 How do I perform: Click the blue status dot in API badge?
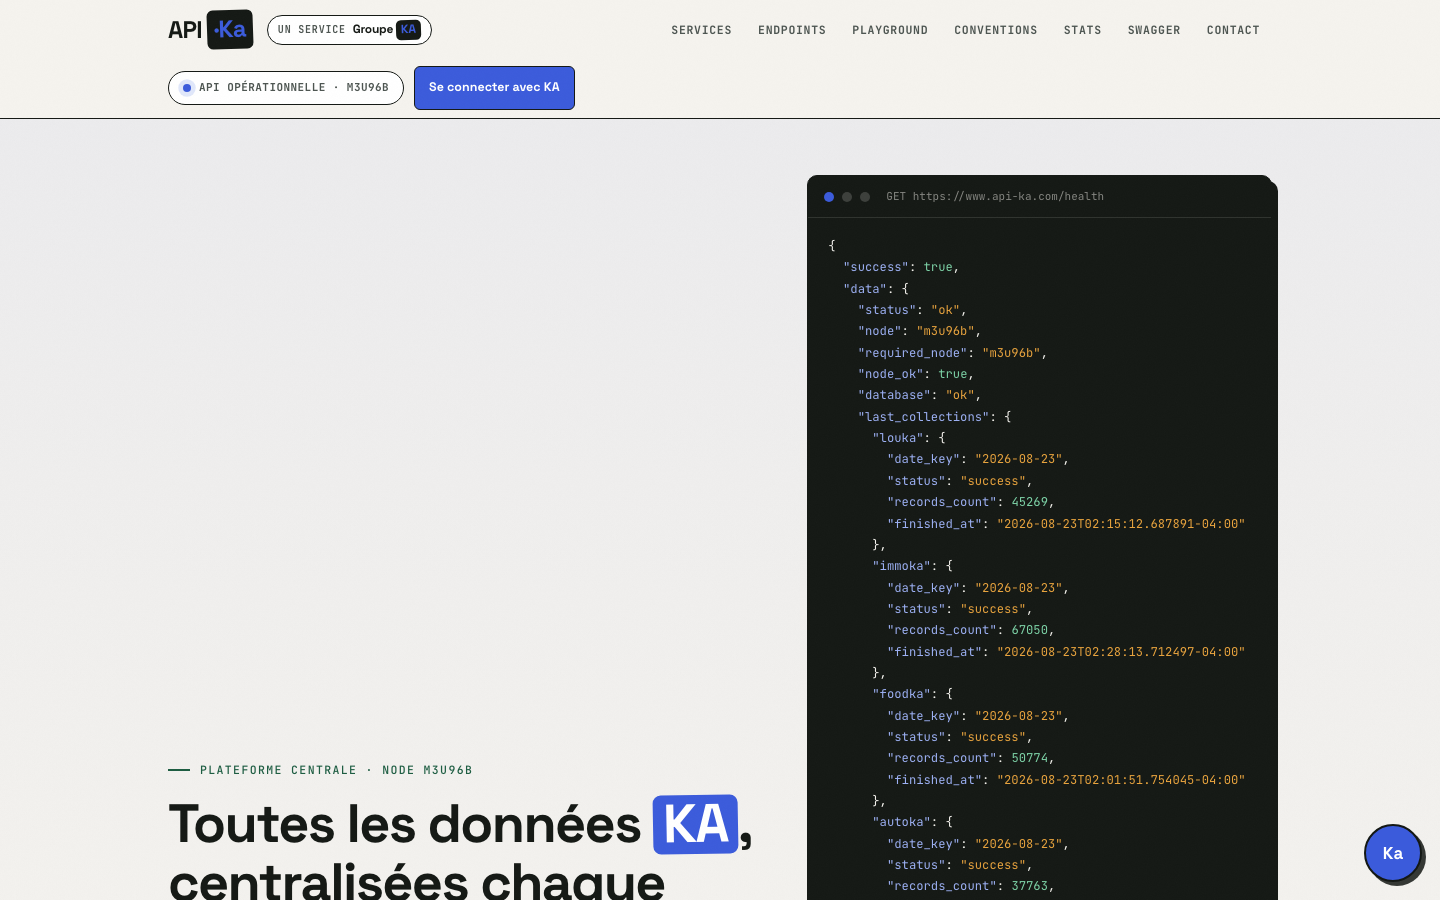point(187,88)
